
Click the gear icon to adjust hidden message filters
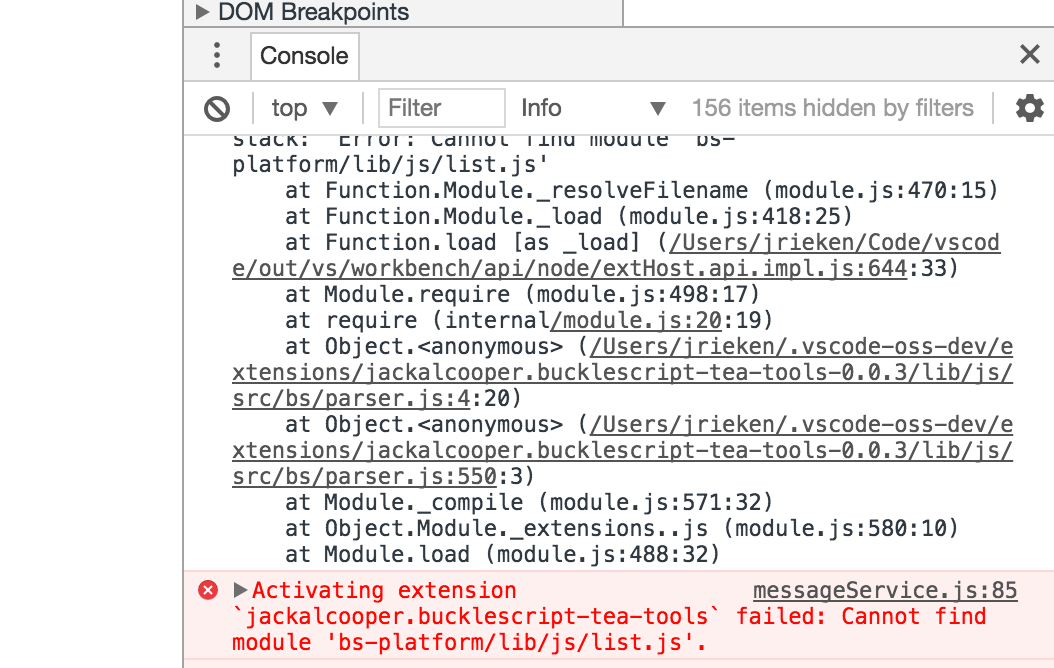click(1029, 108)
